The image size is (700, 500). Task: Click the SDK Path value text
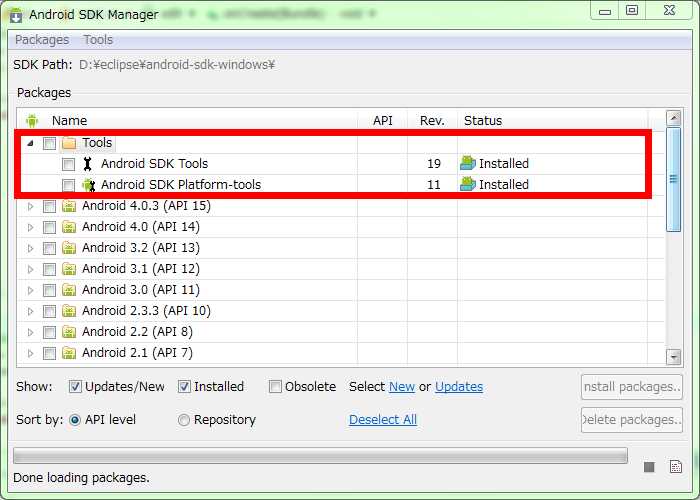[x=177, y=65]
